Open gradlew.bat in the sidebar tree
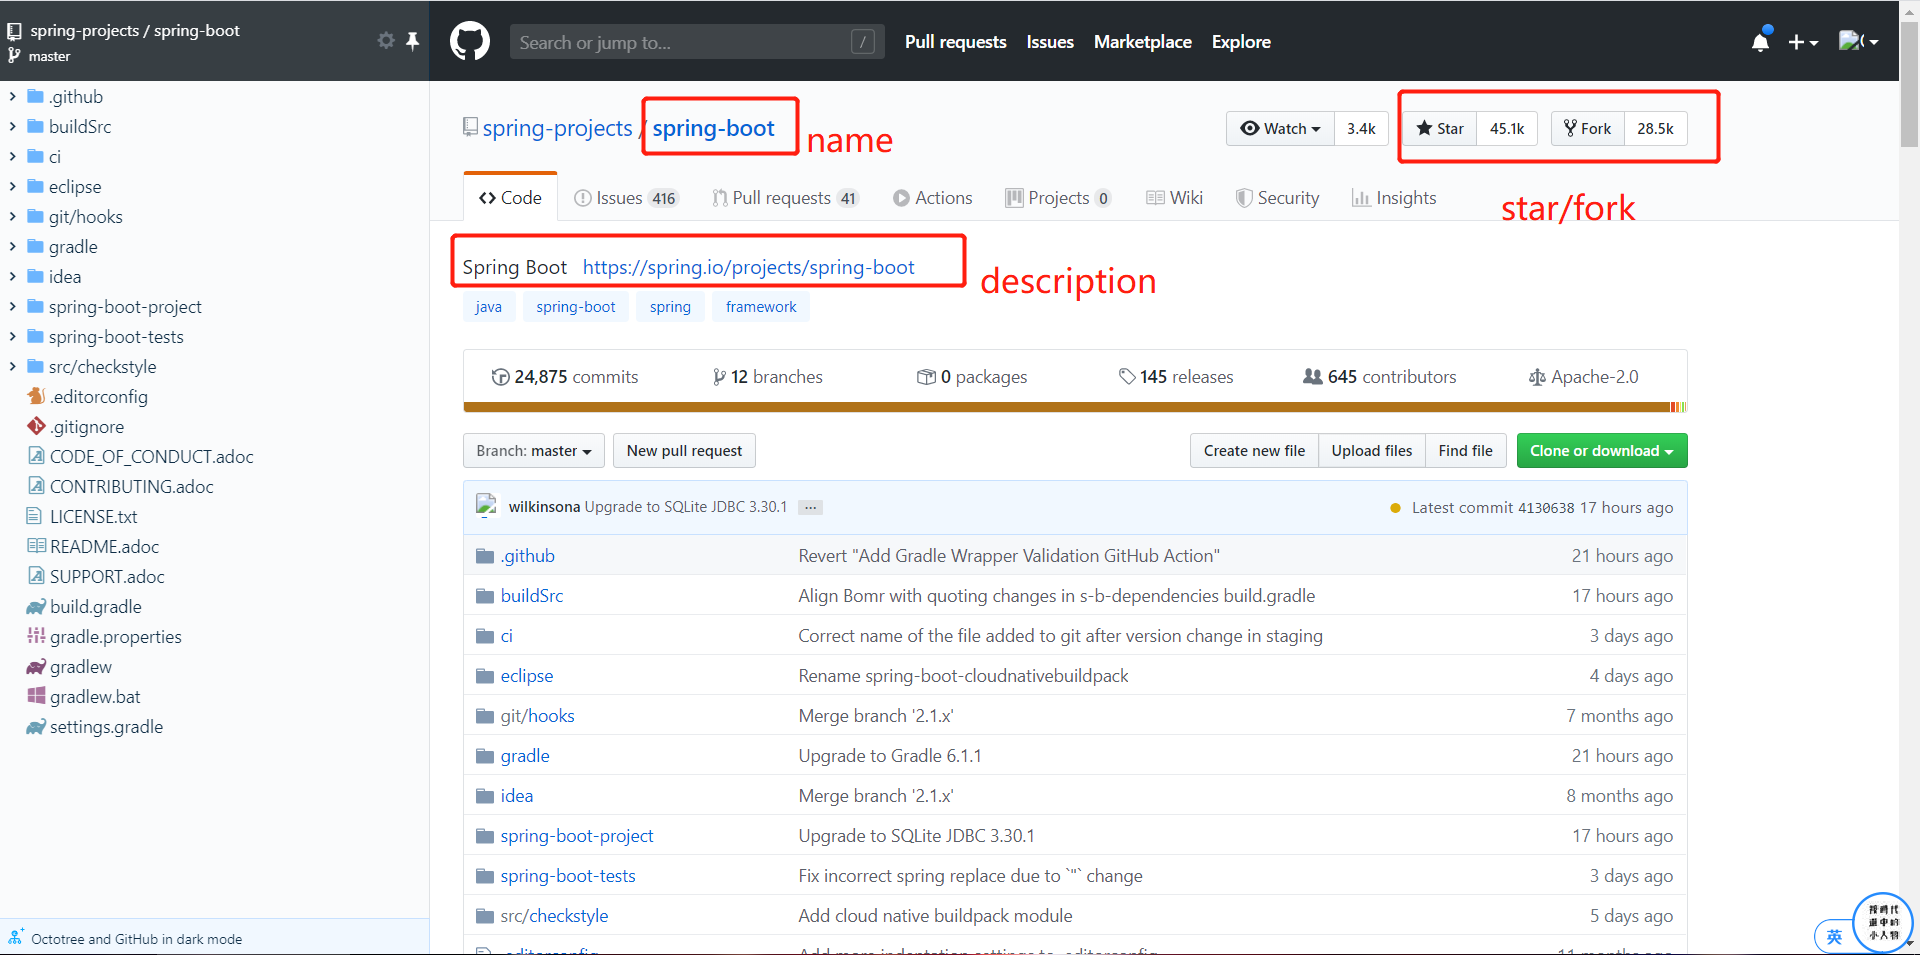Screen dimensions: 1920x955 (94, 697)
